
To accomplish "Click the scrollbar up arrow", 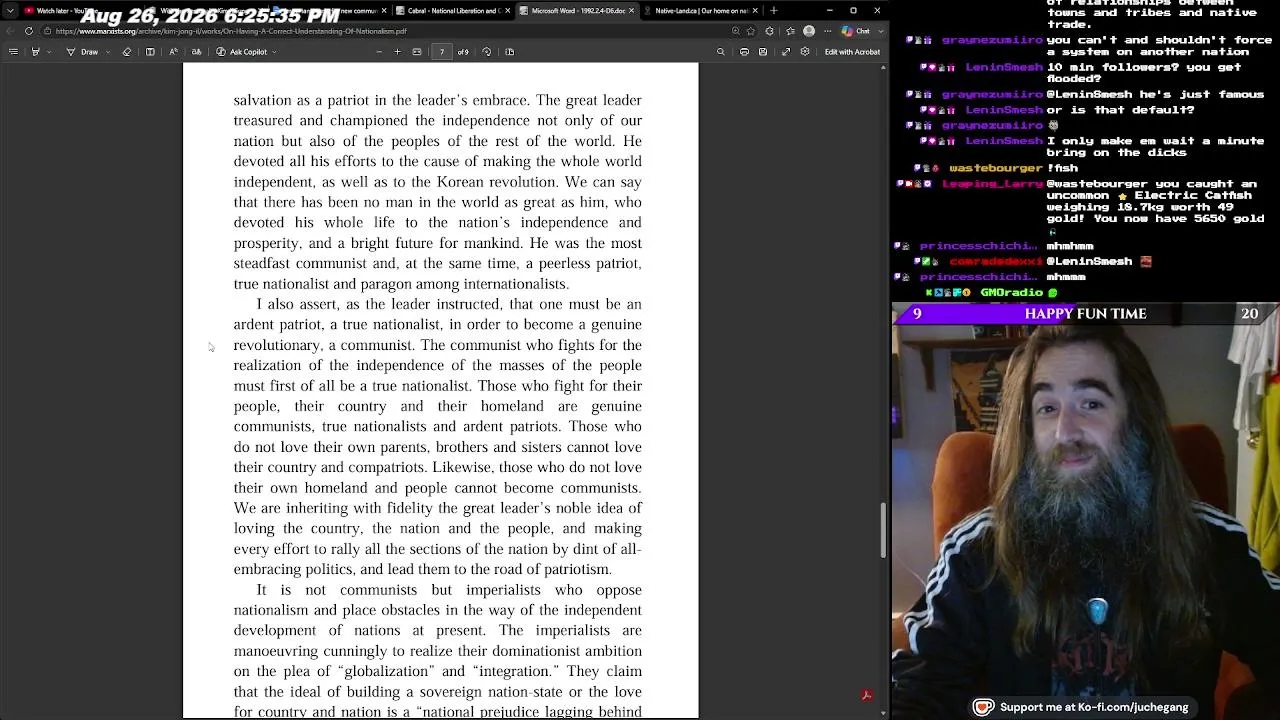I will (883, 68).
